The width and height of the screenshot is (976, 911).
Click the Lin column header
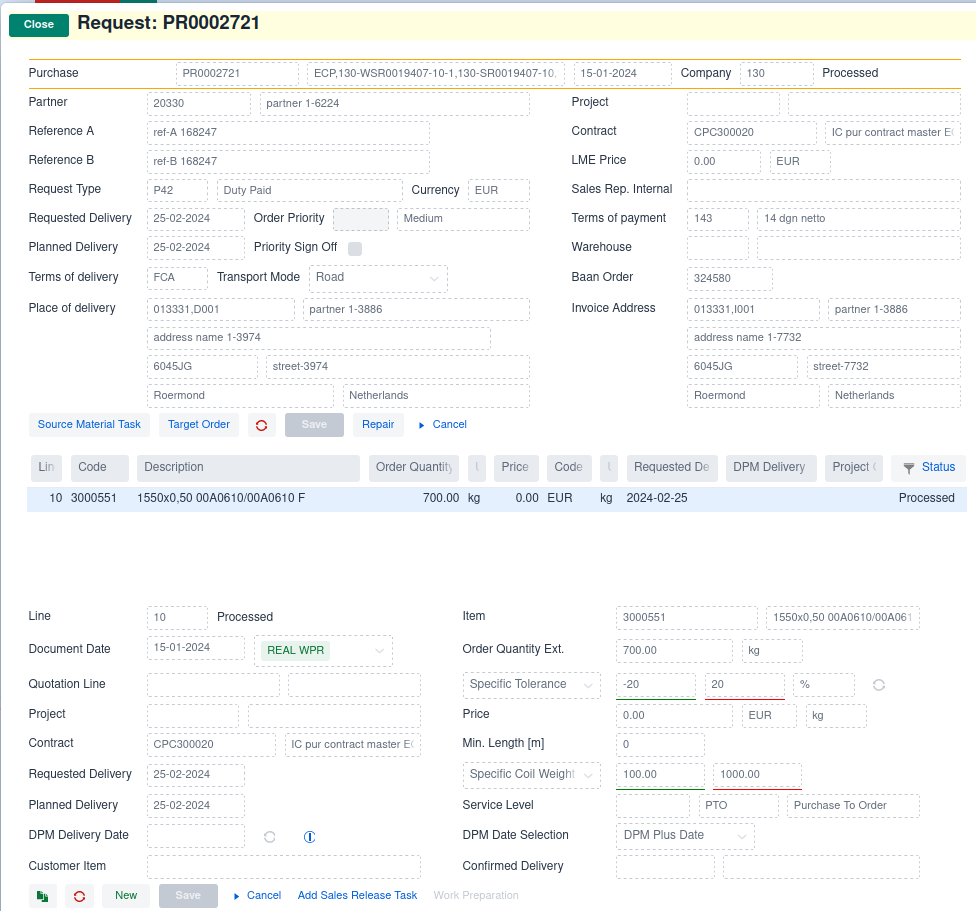tap(46, 468)
